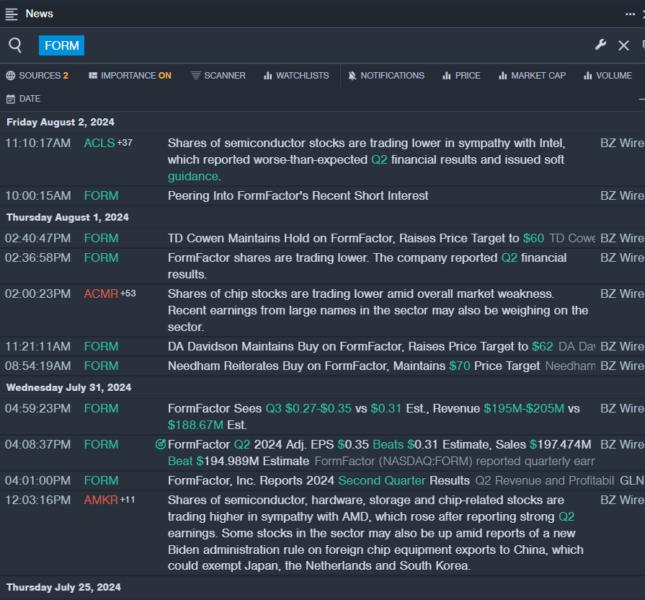Click the search magnifier icon
The image size is (645, 600).
(15, 45)
